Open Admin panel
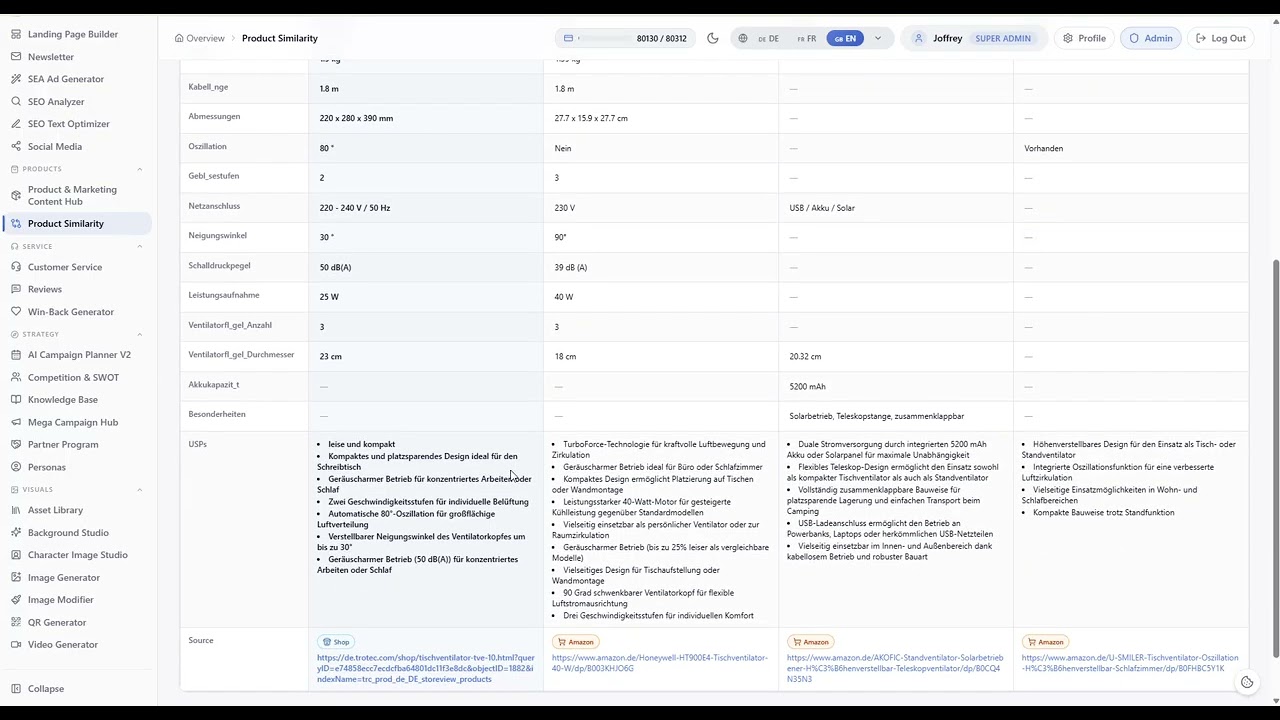This screenshot has width=1280, height=720. pos(1151,39)
